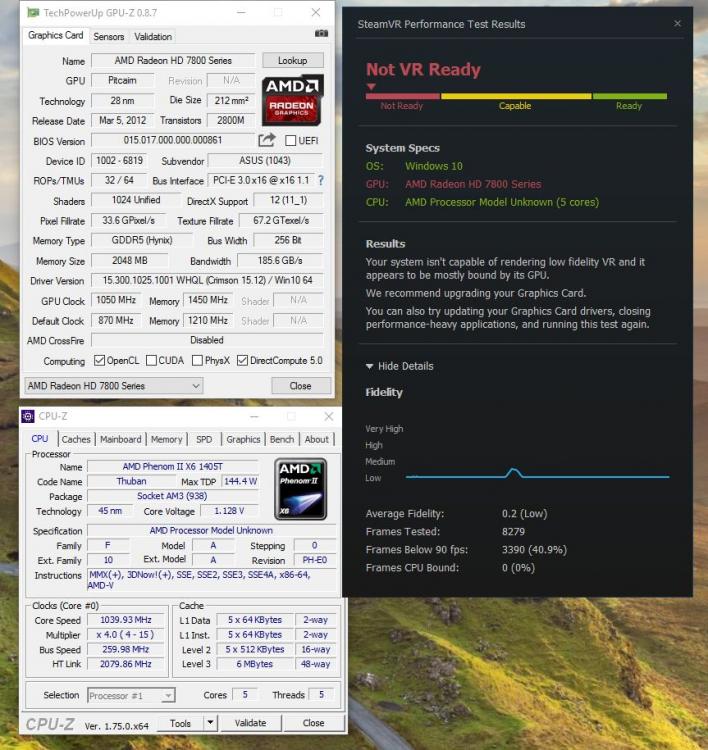
Task: Click the GPU name field AMD Radeon HD 7800 Series
Action: pyautogui.click(x=173, y=61)
